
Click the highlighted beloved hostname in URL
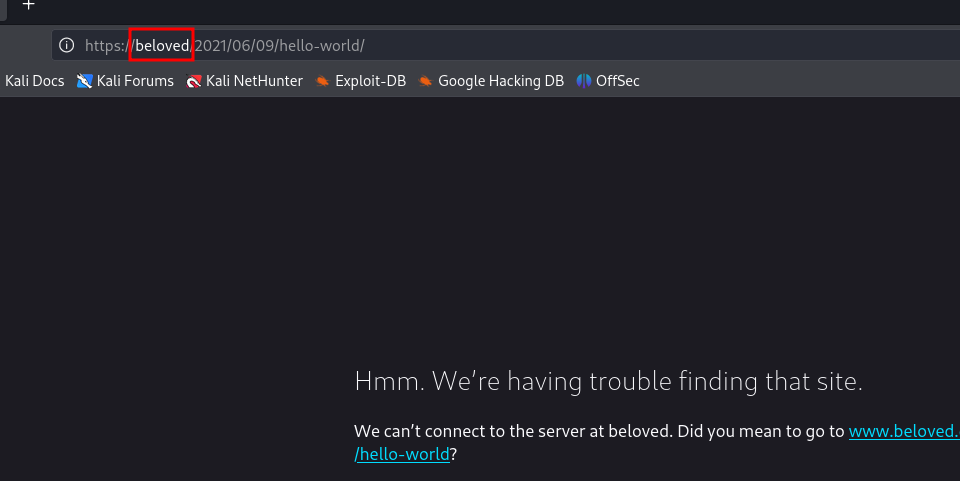(161, 45)
